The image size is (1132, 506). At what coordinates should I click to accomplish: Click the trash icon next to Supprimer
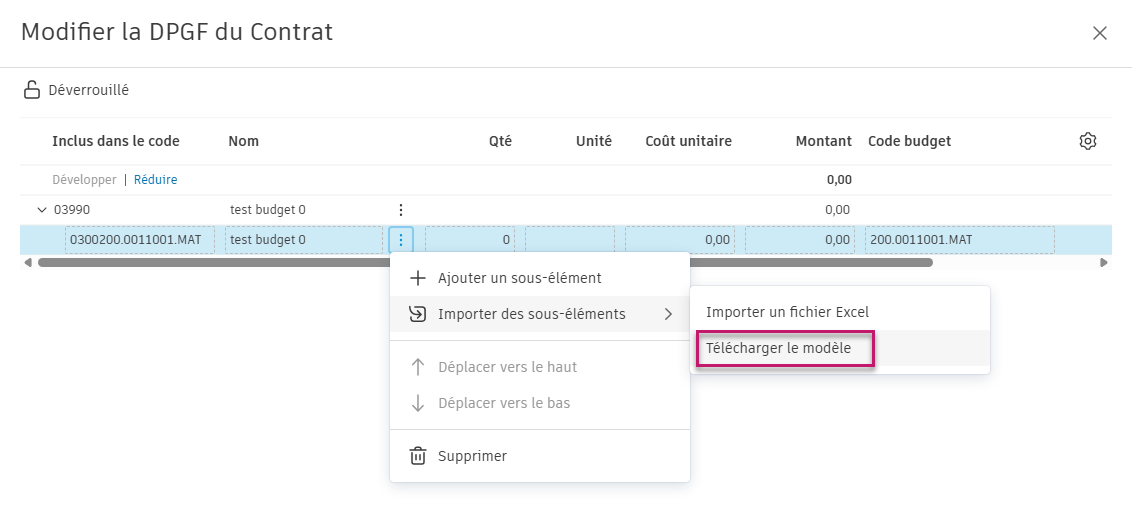tap(418, 456)
